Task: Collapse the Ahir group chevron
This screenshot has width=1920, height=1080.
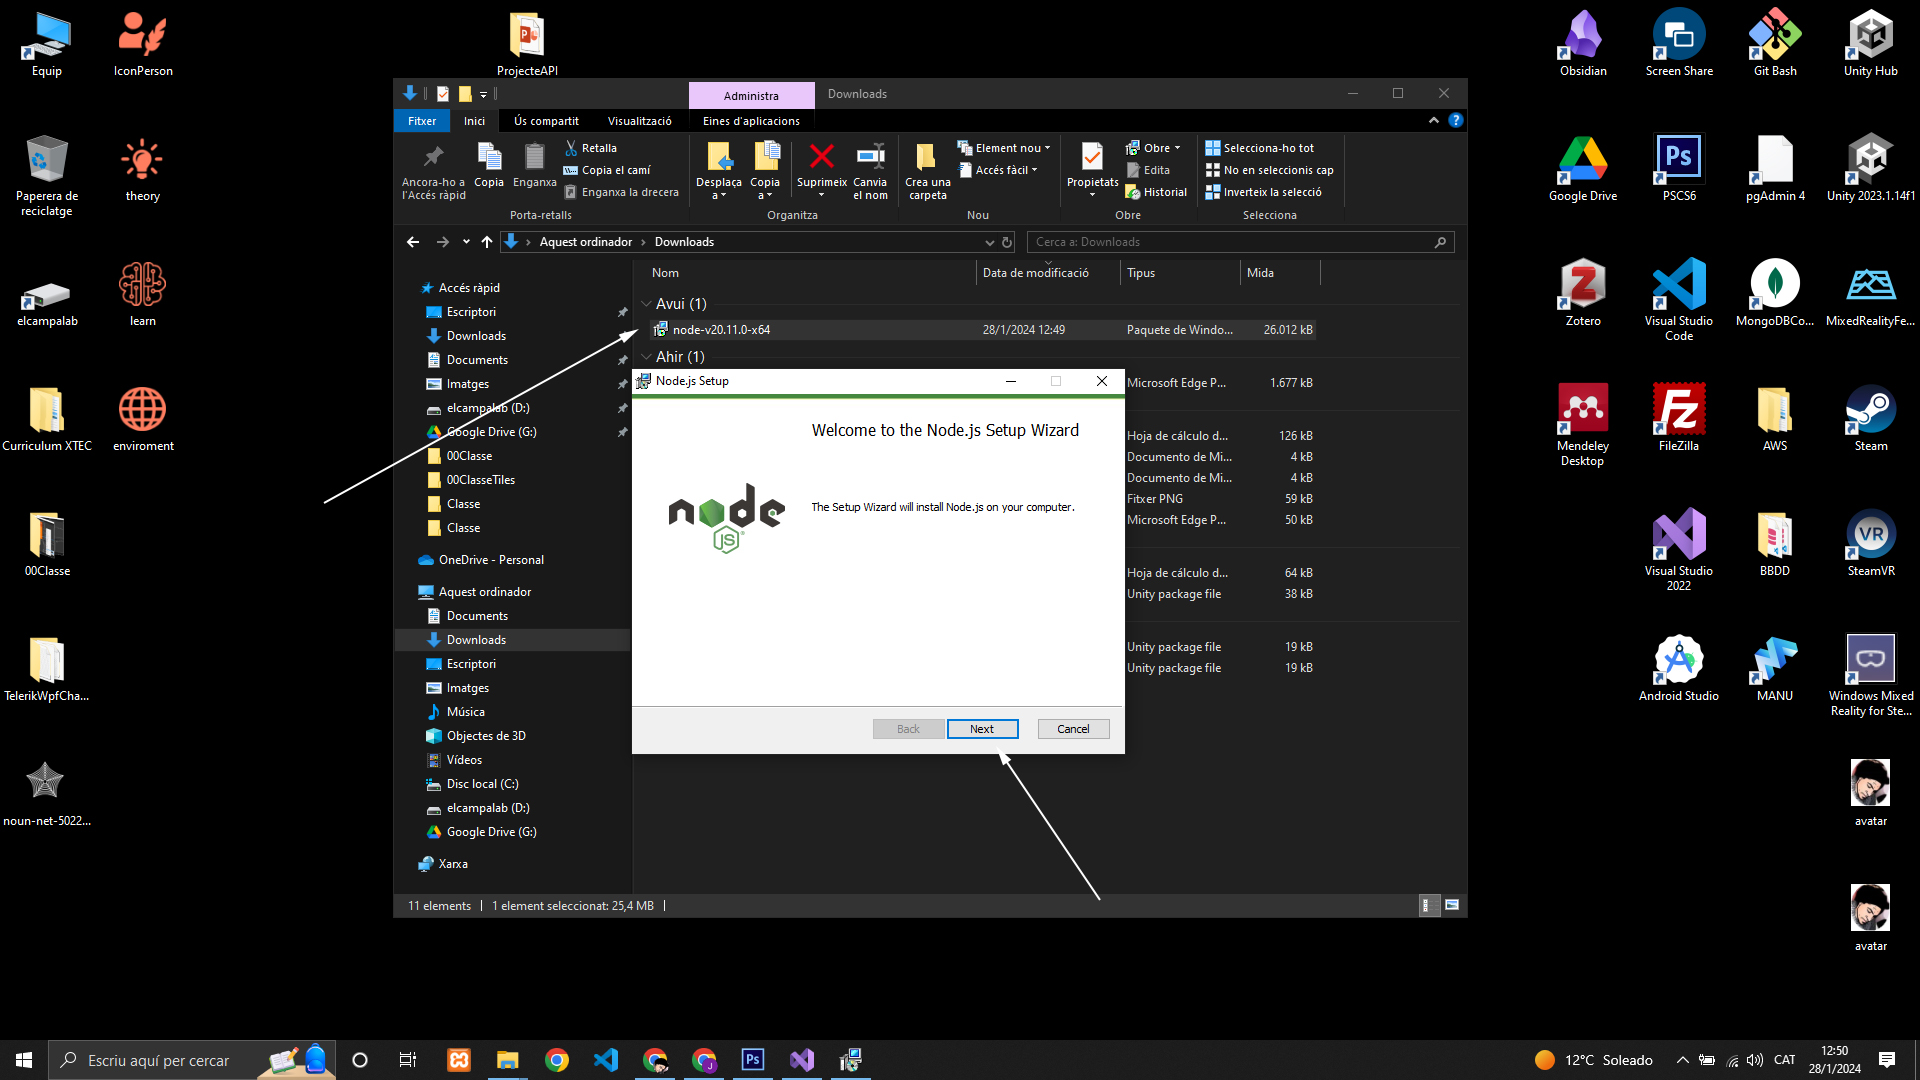Action: pyautogui.click(x=646, y=357)
